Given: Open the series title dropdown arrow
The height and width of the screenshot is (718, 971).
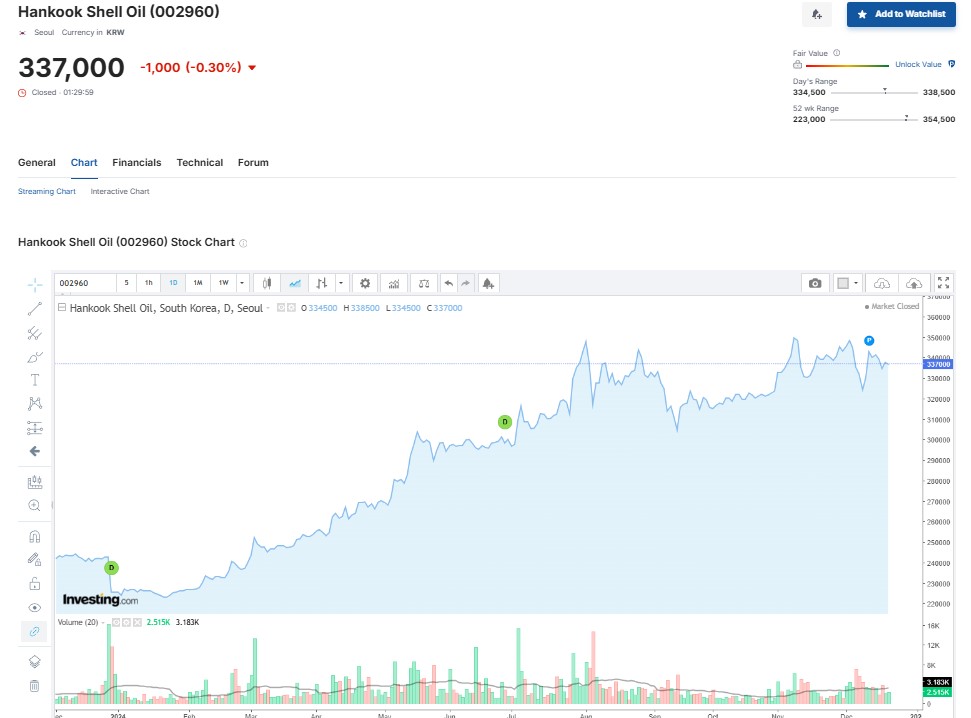Looking at the screenshot, I should [268, 308].
